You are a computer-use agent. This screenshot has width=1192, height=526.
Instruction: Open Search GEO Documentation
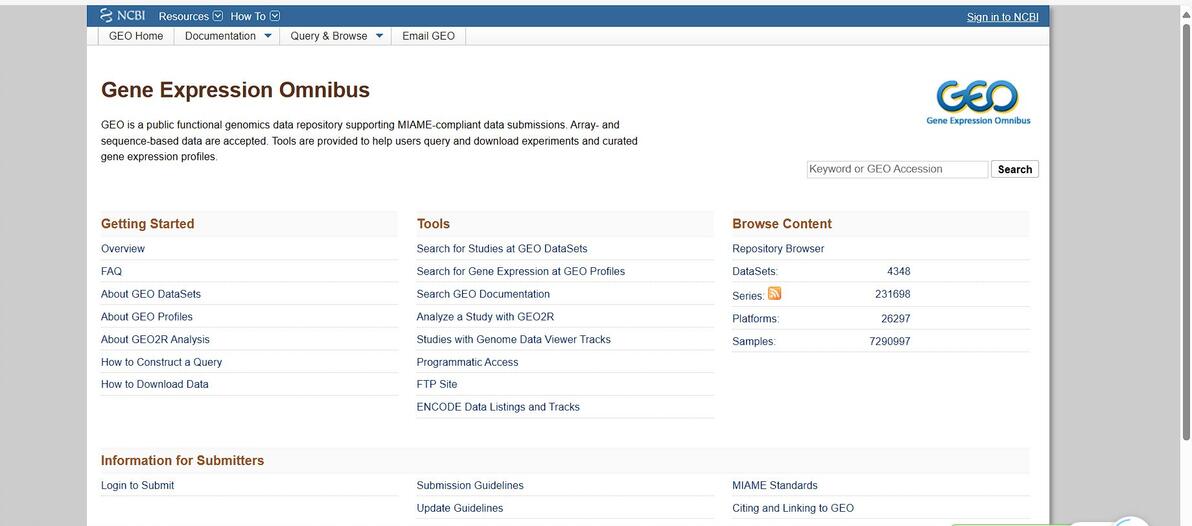(x=483, y=294)
